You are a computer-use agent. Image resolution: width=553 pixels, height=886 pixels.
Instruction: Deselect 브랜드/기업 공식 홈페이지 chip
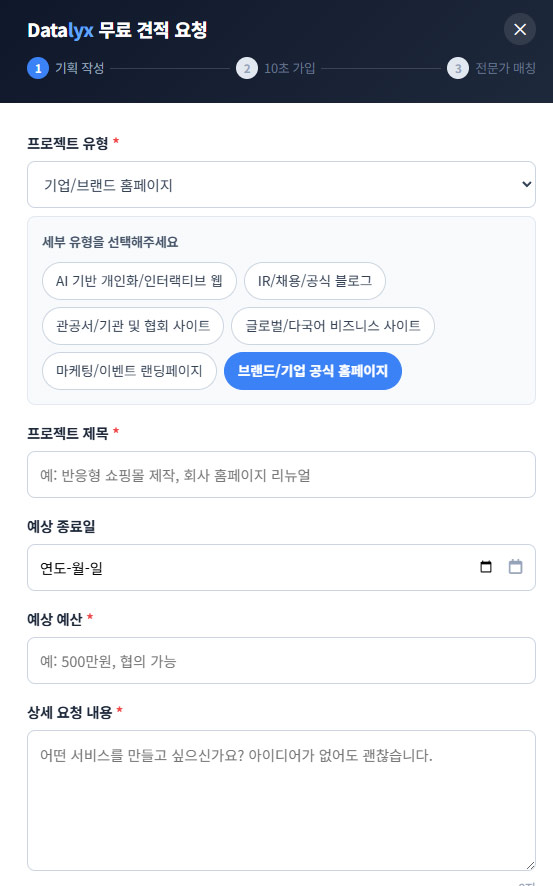coord(313,371)
